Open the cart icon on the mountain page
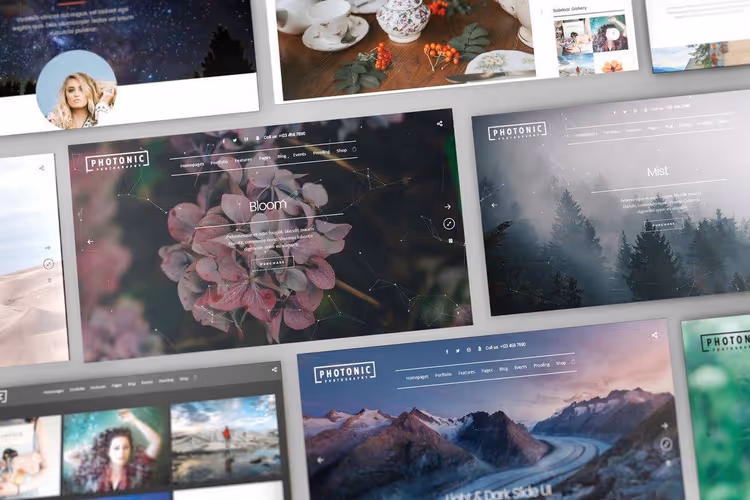This screenshot has height=500, width=750. (x=573, y=361)
